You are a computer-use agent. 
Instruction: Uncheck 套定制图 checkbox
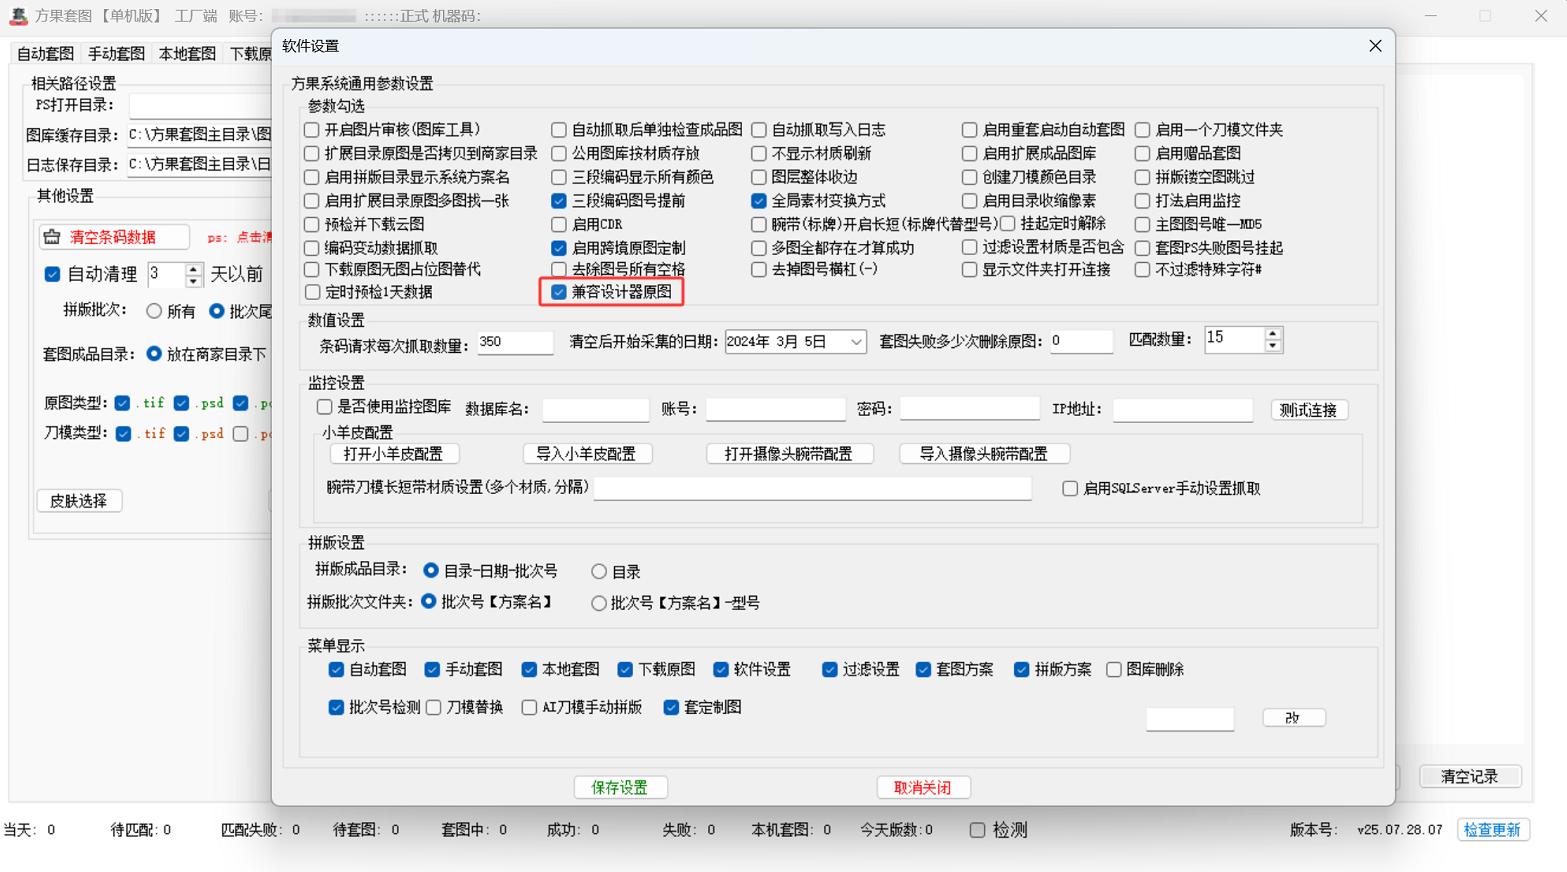tap(671, 708)
